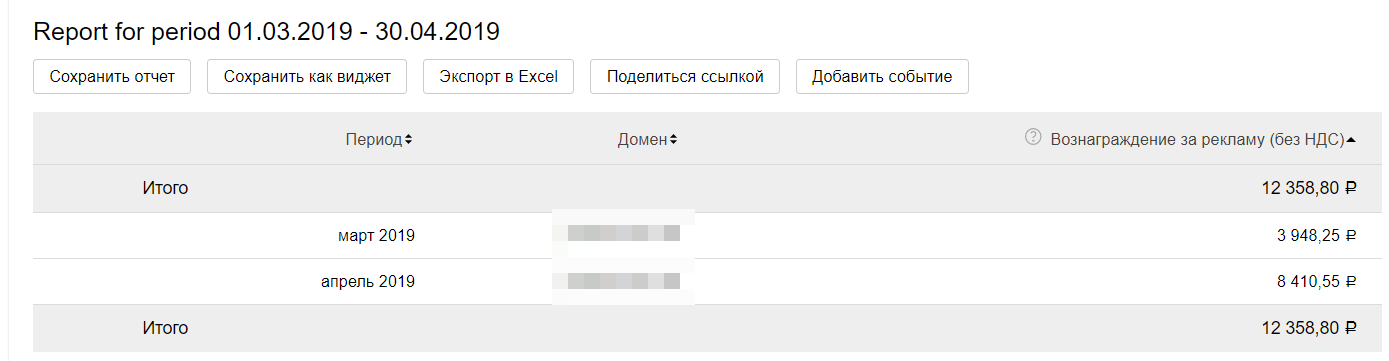Sort by Домен column arrows
The width and height of the screenshot is (1389, 361).
coord(673,140)
